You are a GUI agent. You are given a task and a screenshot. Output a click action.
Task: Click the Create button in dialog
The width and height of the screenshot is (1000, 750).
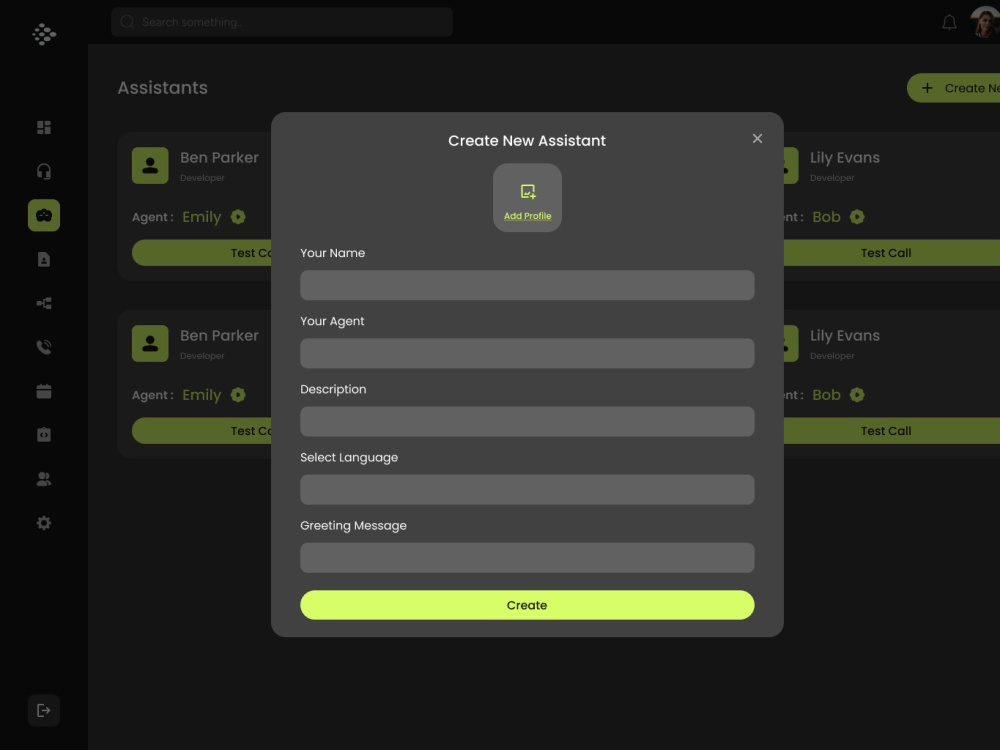coord(527,605)
